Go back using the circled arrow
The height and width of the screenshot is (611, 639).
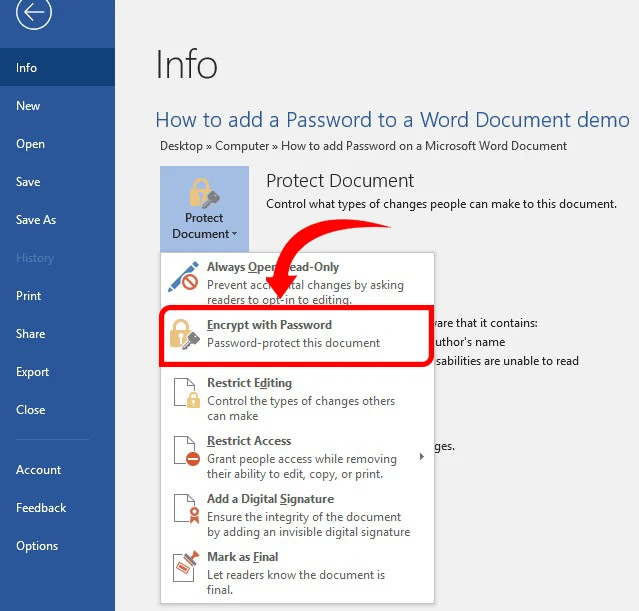pos(34,12)
